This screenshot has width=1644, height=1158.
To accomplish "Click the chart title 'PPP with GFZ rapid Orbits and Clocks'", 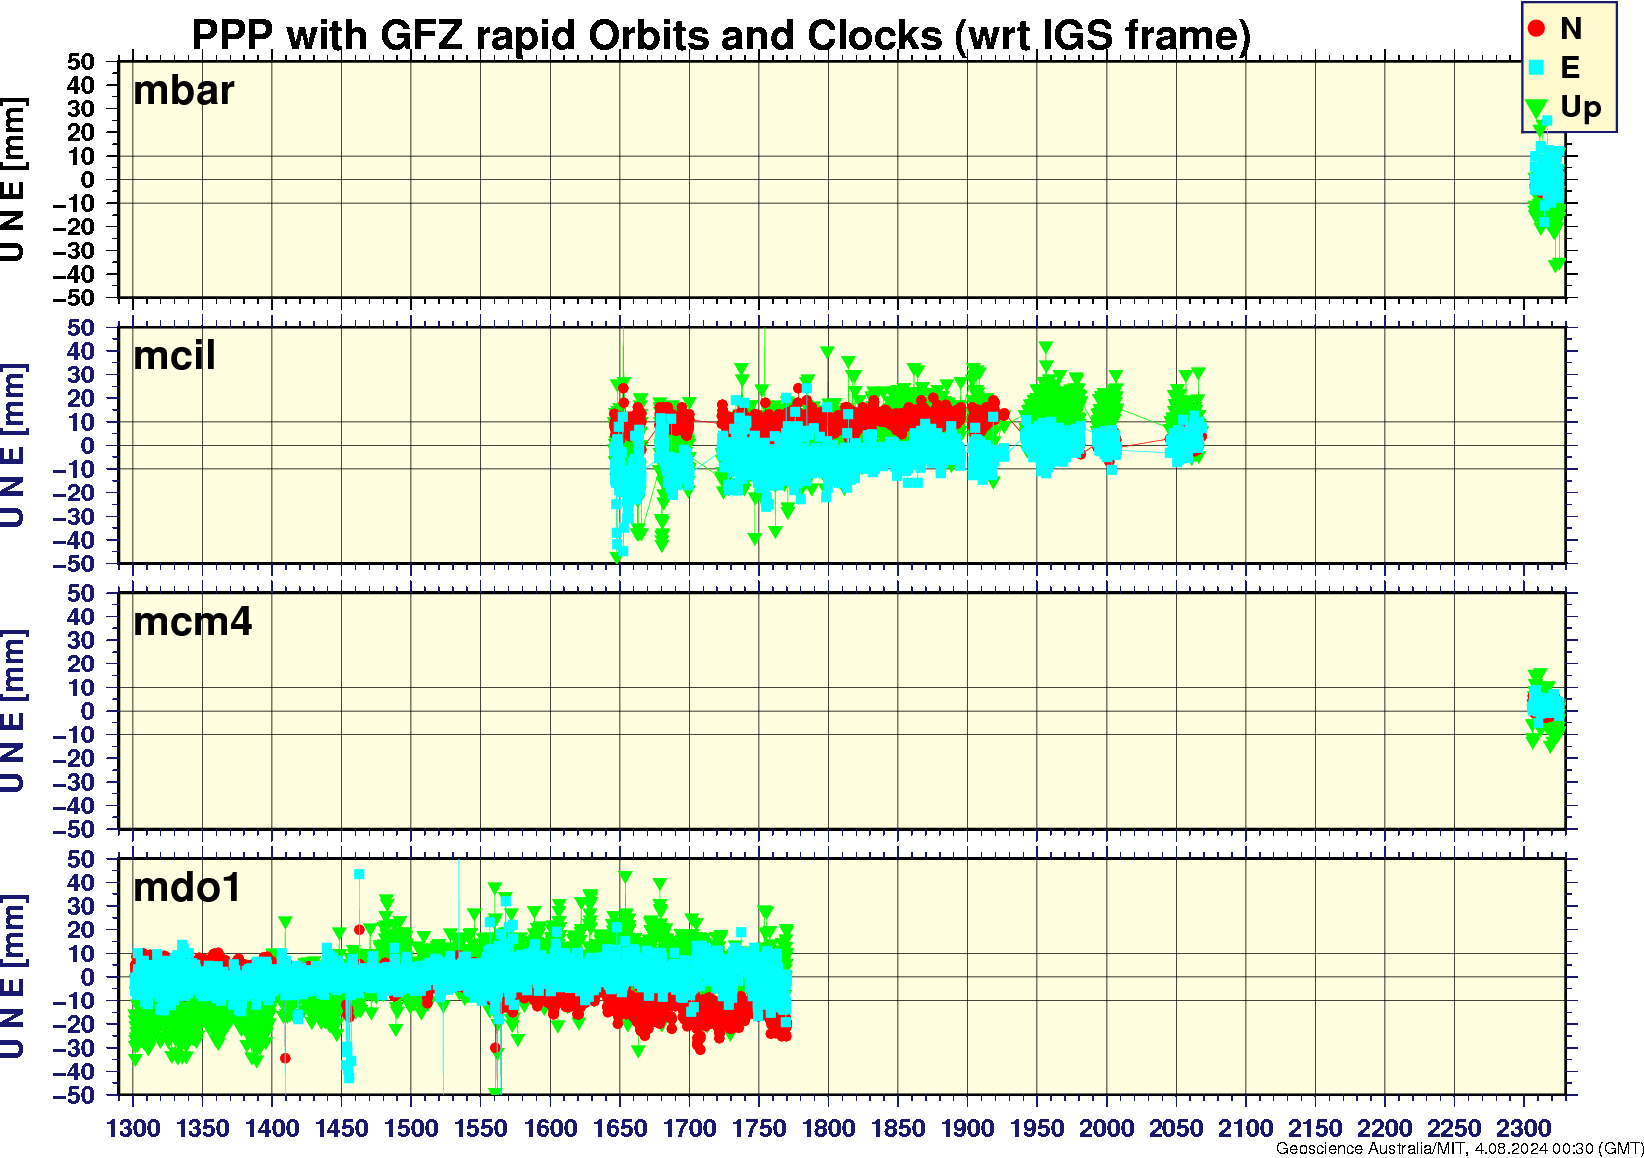I will click(566, 36).
